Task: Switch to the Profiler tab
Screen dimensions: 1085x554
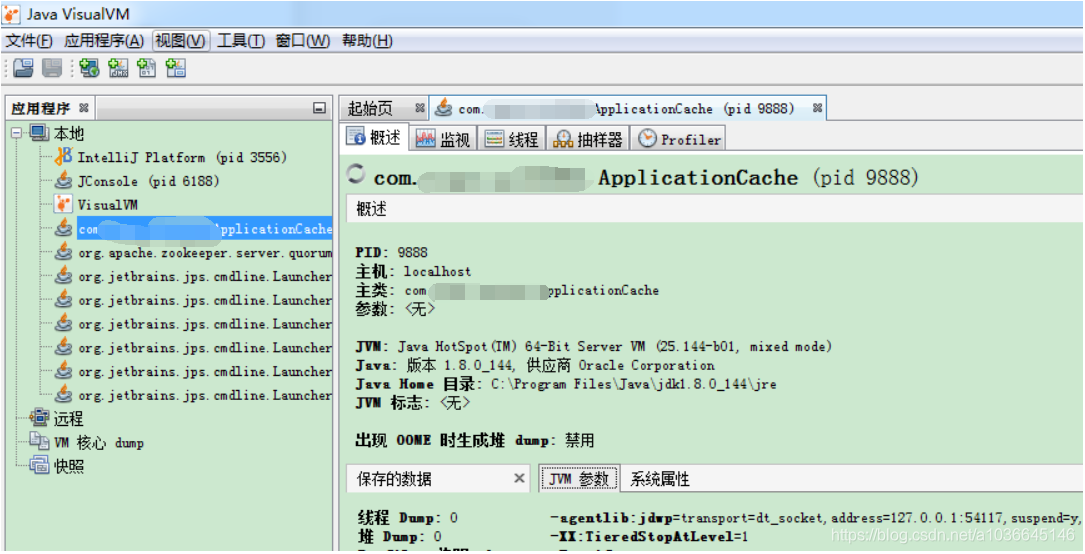Action: click(x=679, y=139)
